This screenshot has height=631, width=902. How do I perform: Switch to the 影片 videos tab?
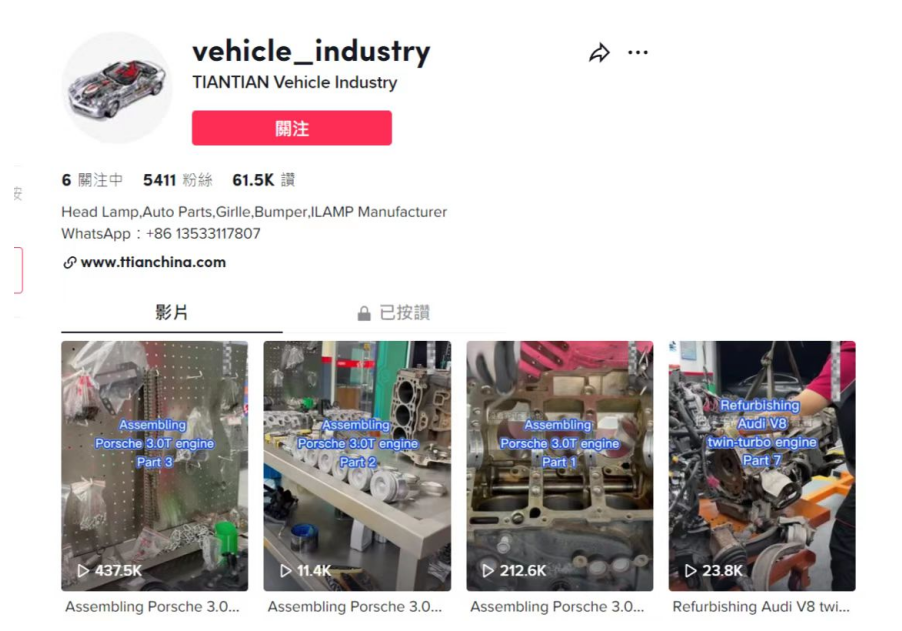pyautogui.click(x=171, y=313)
